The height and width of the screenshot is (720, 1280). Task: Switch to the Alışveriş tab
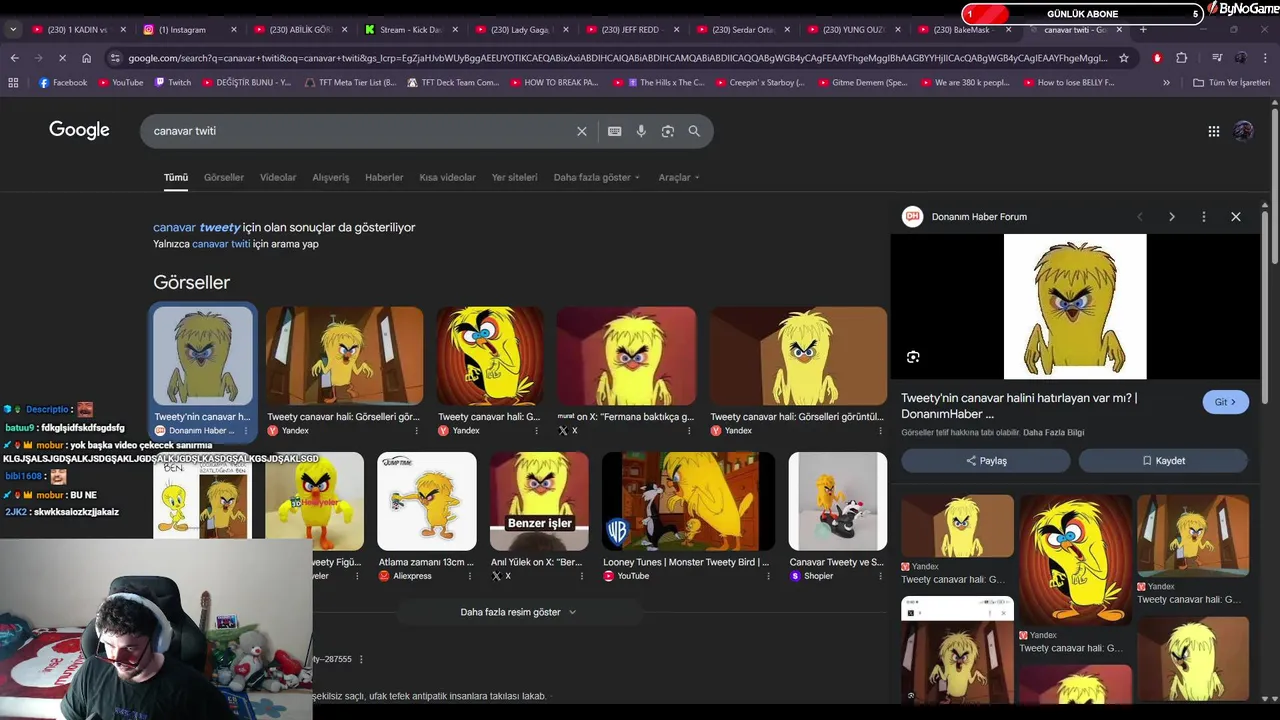tap(331, 177)
